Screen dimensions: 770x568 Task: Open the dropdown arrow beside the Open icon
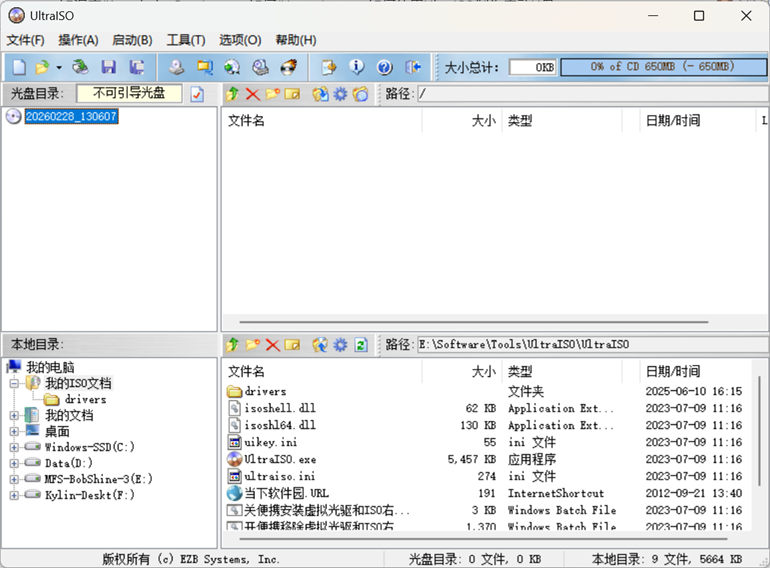(x=59, y=67)
